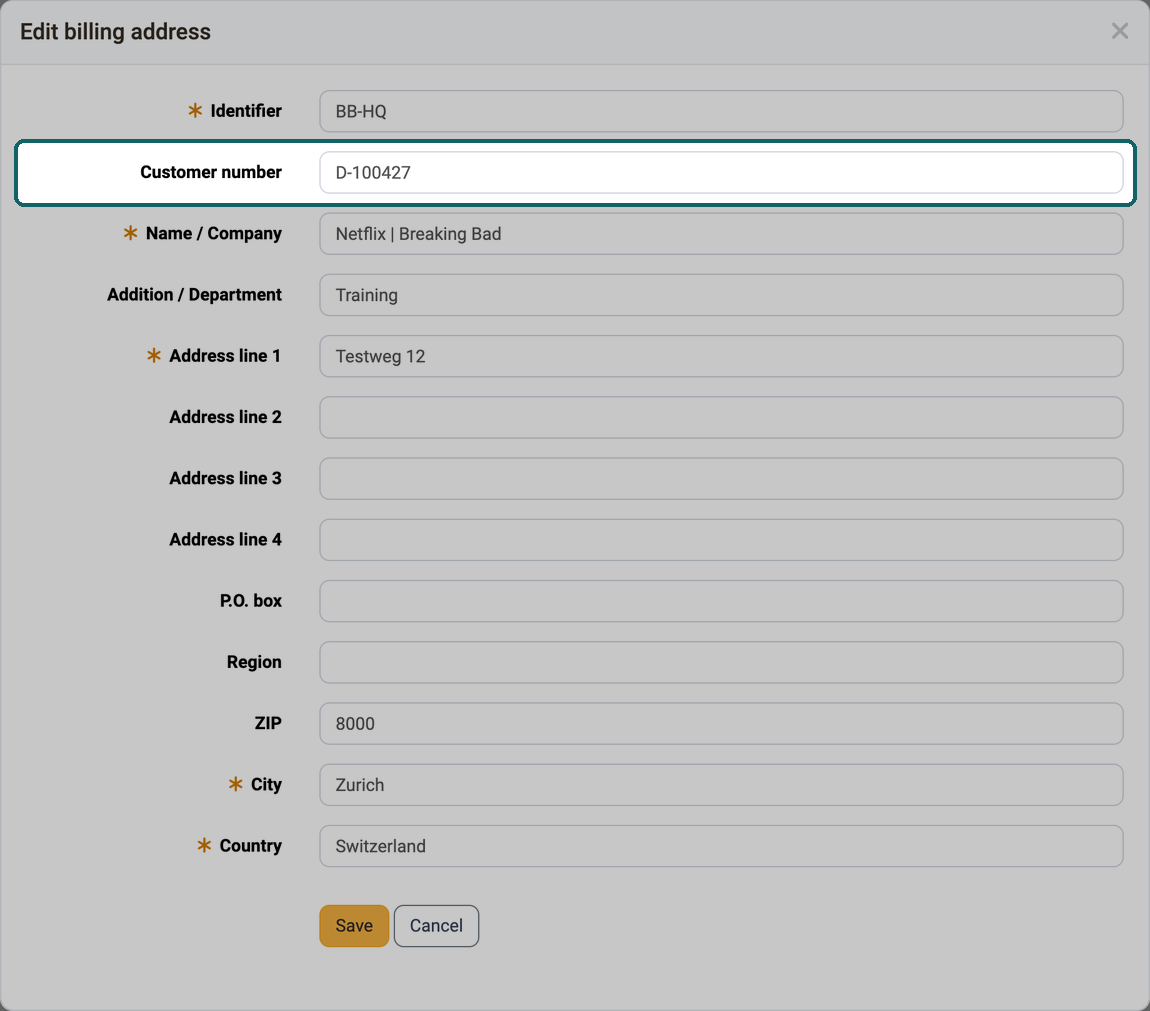Click the P.O. box label
This screenshot has height=1011, width=1150.
tap(251, 600)
